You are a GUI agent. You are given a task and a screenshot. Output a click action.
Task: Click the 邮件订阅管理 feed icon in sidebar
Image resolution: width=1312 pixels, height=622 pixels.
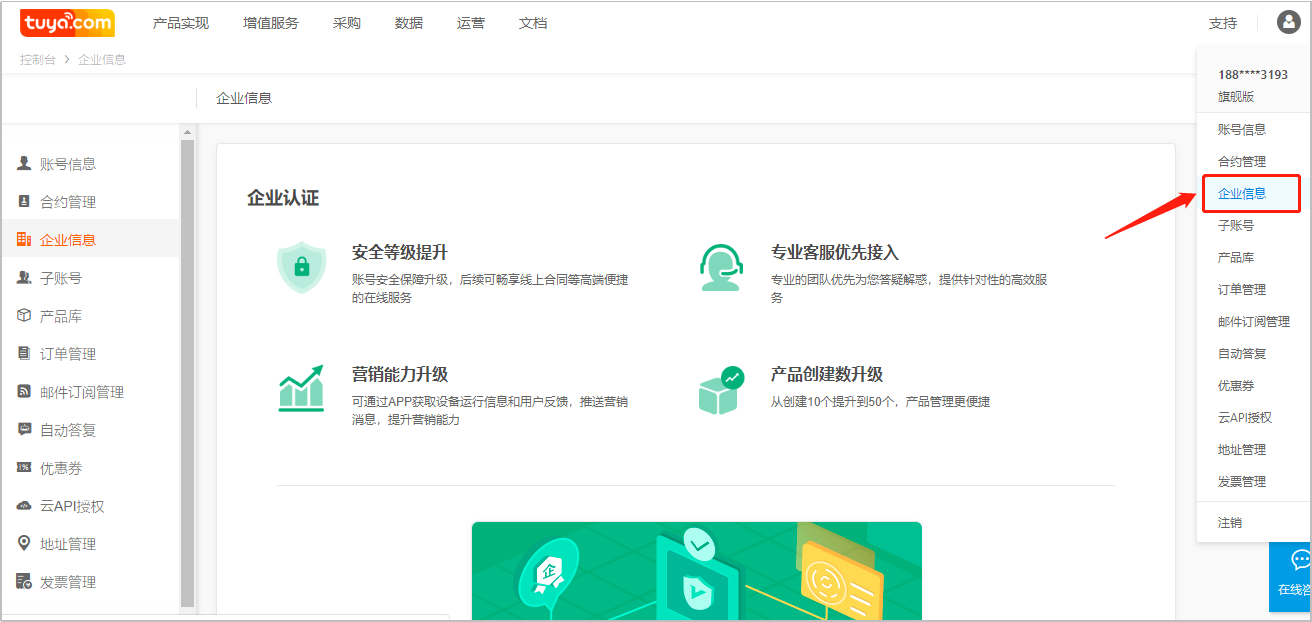click(24, 392)
